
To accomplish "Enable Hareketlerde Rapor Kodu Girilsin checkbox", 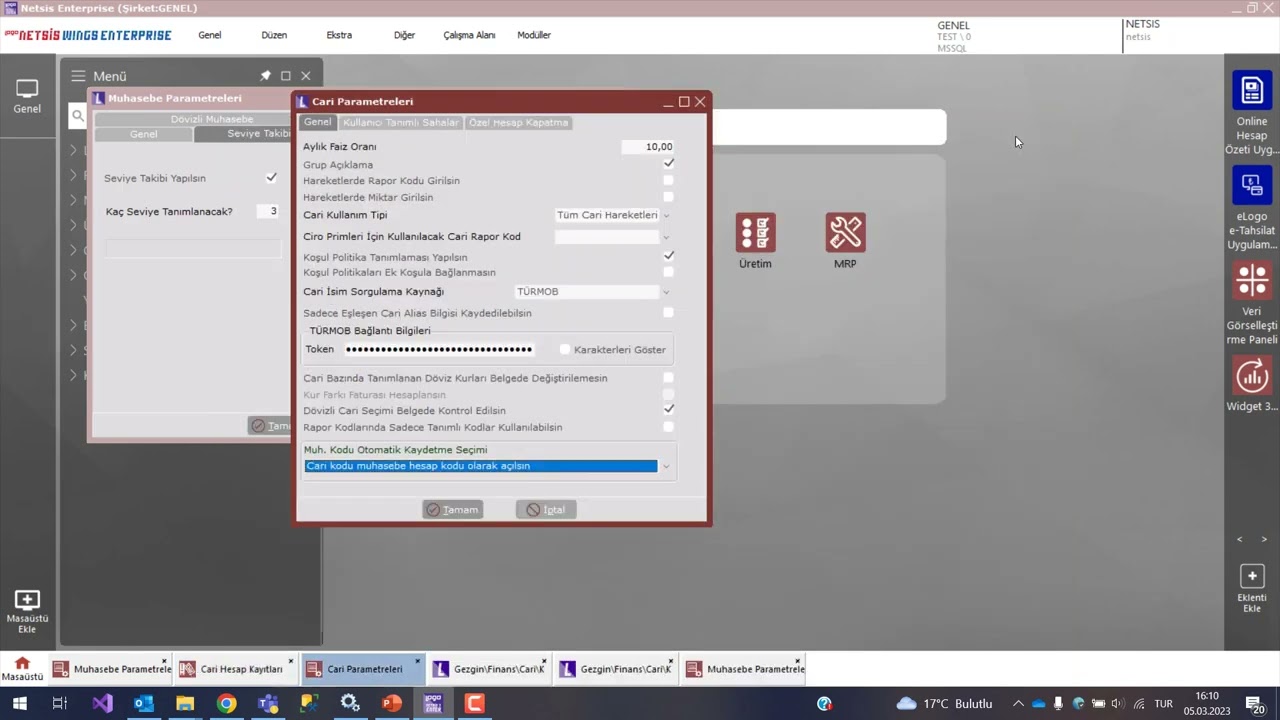I will [x=669, y=180].
